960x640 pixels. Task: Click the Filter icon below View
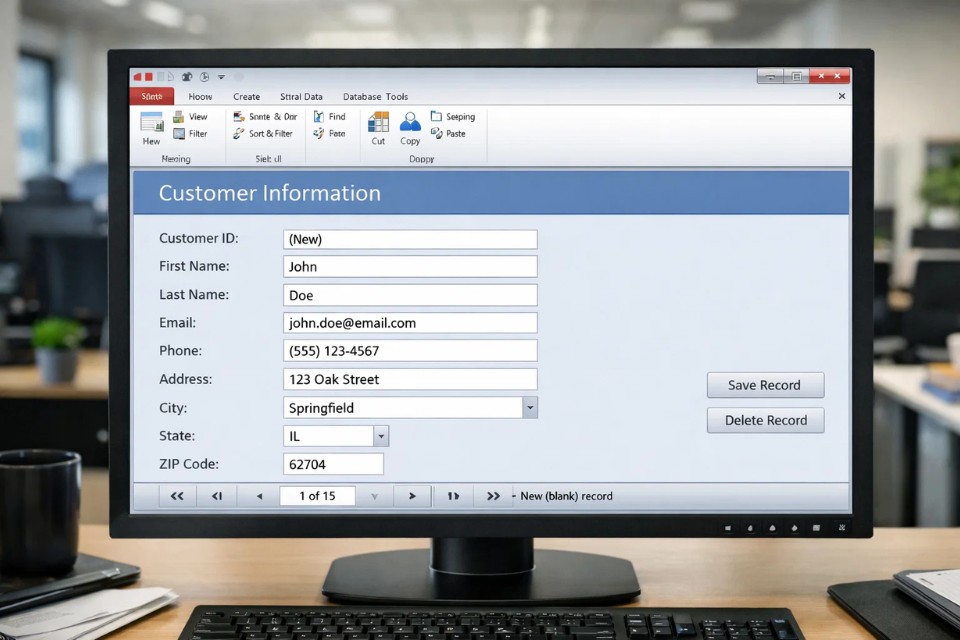coord(179,134)
